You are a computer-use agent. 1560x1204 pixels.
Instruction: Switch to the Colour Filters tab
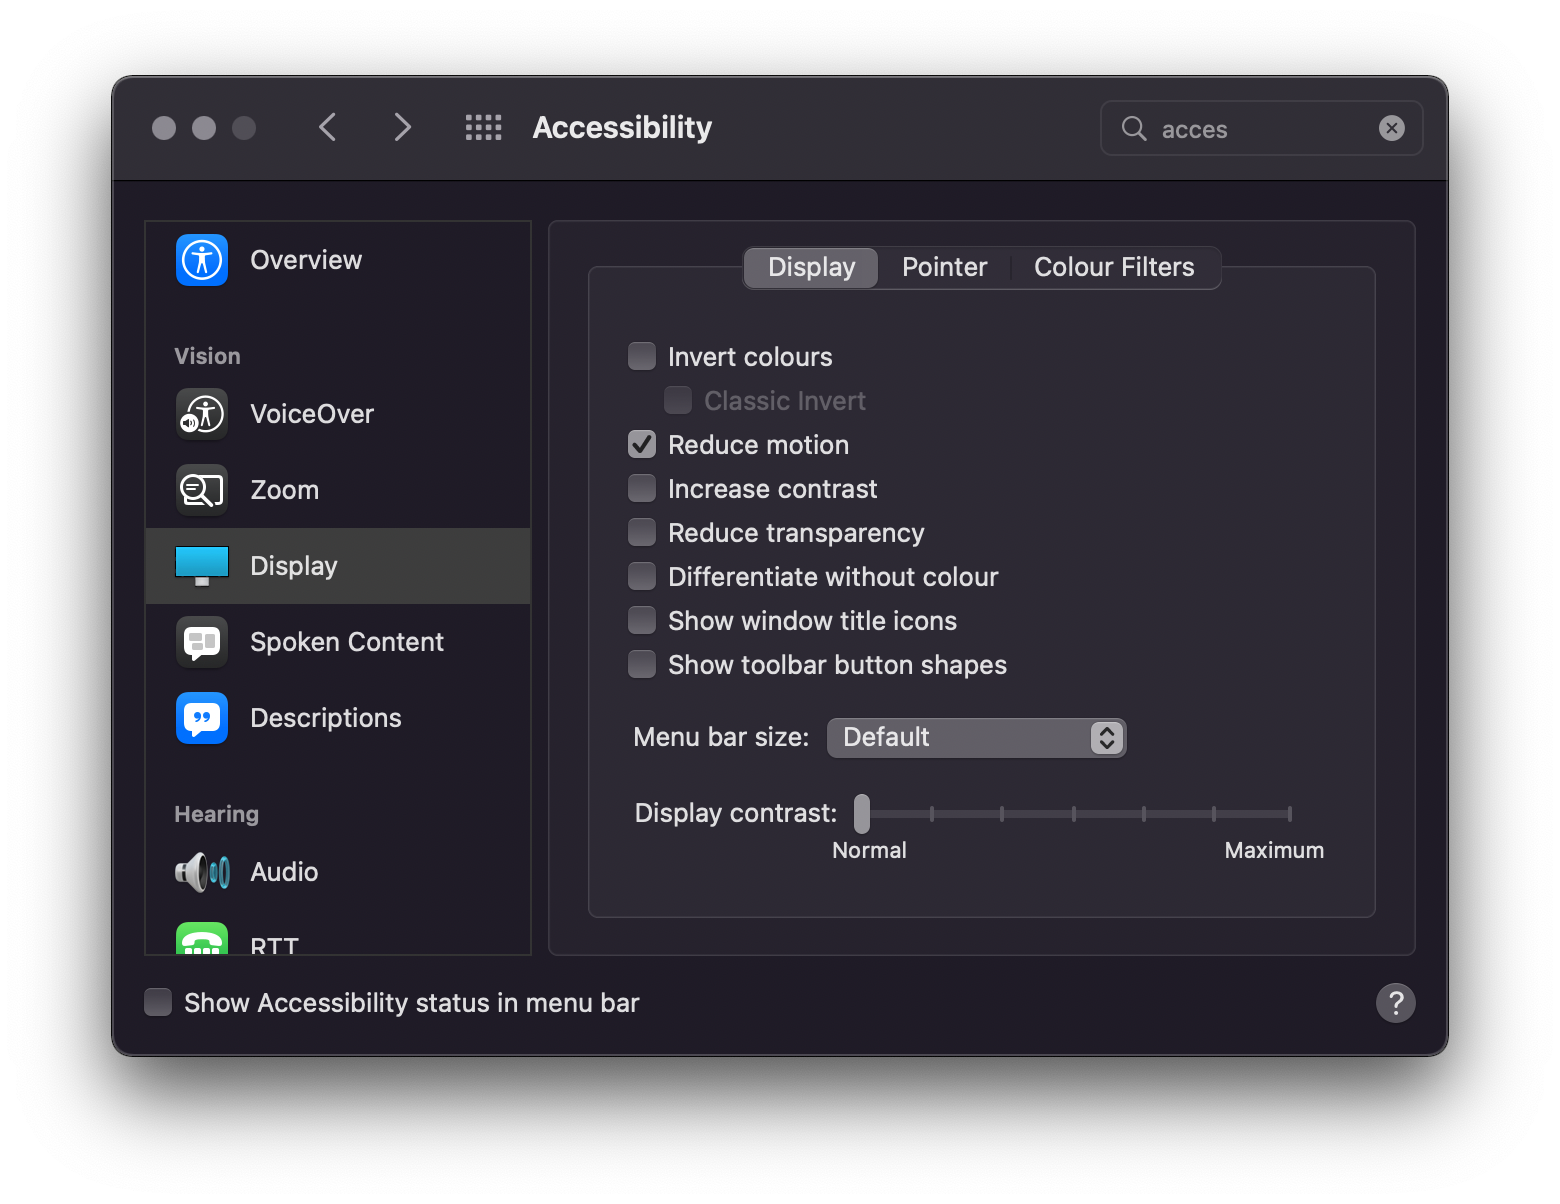1113,267
